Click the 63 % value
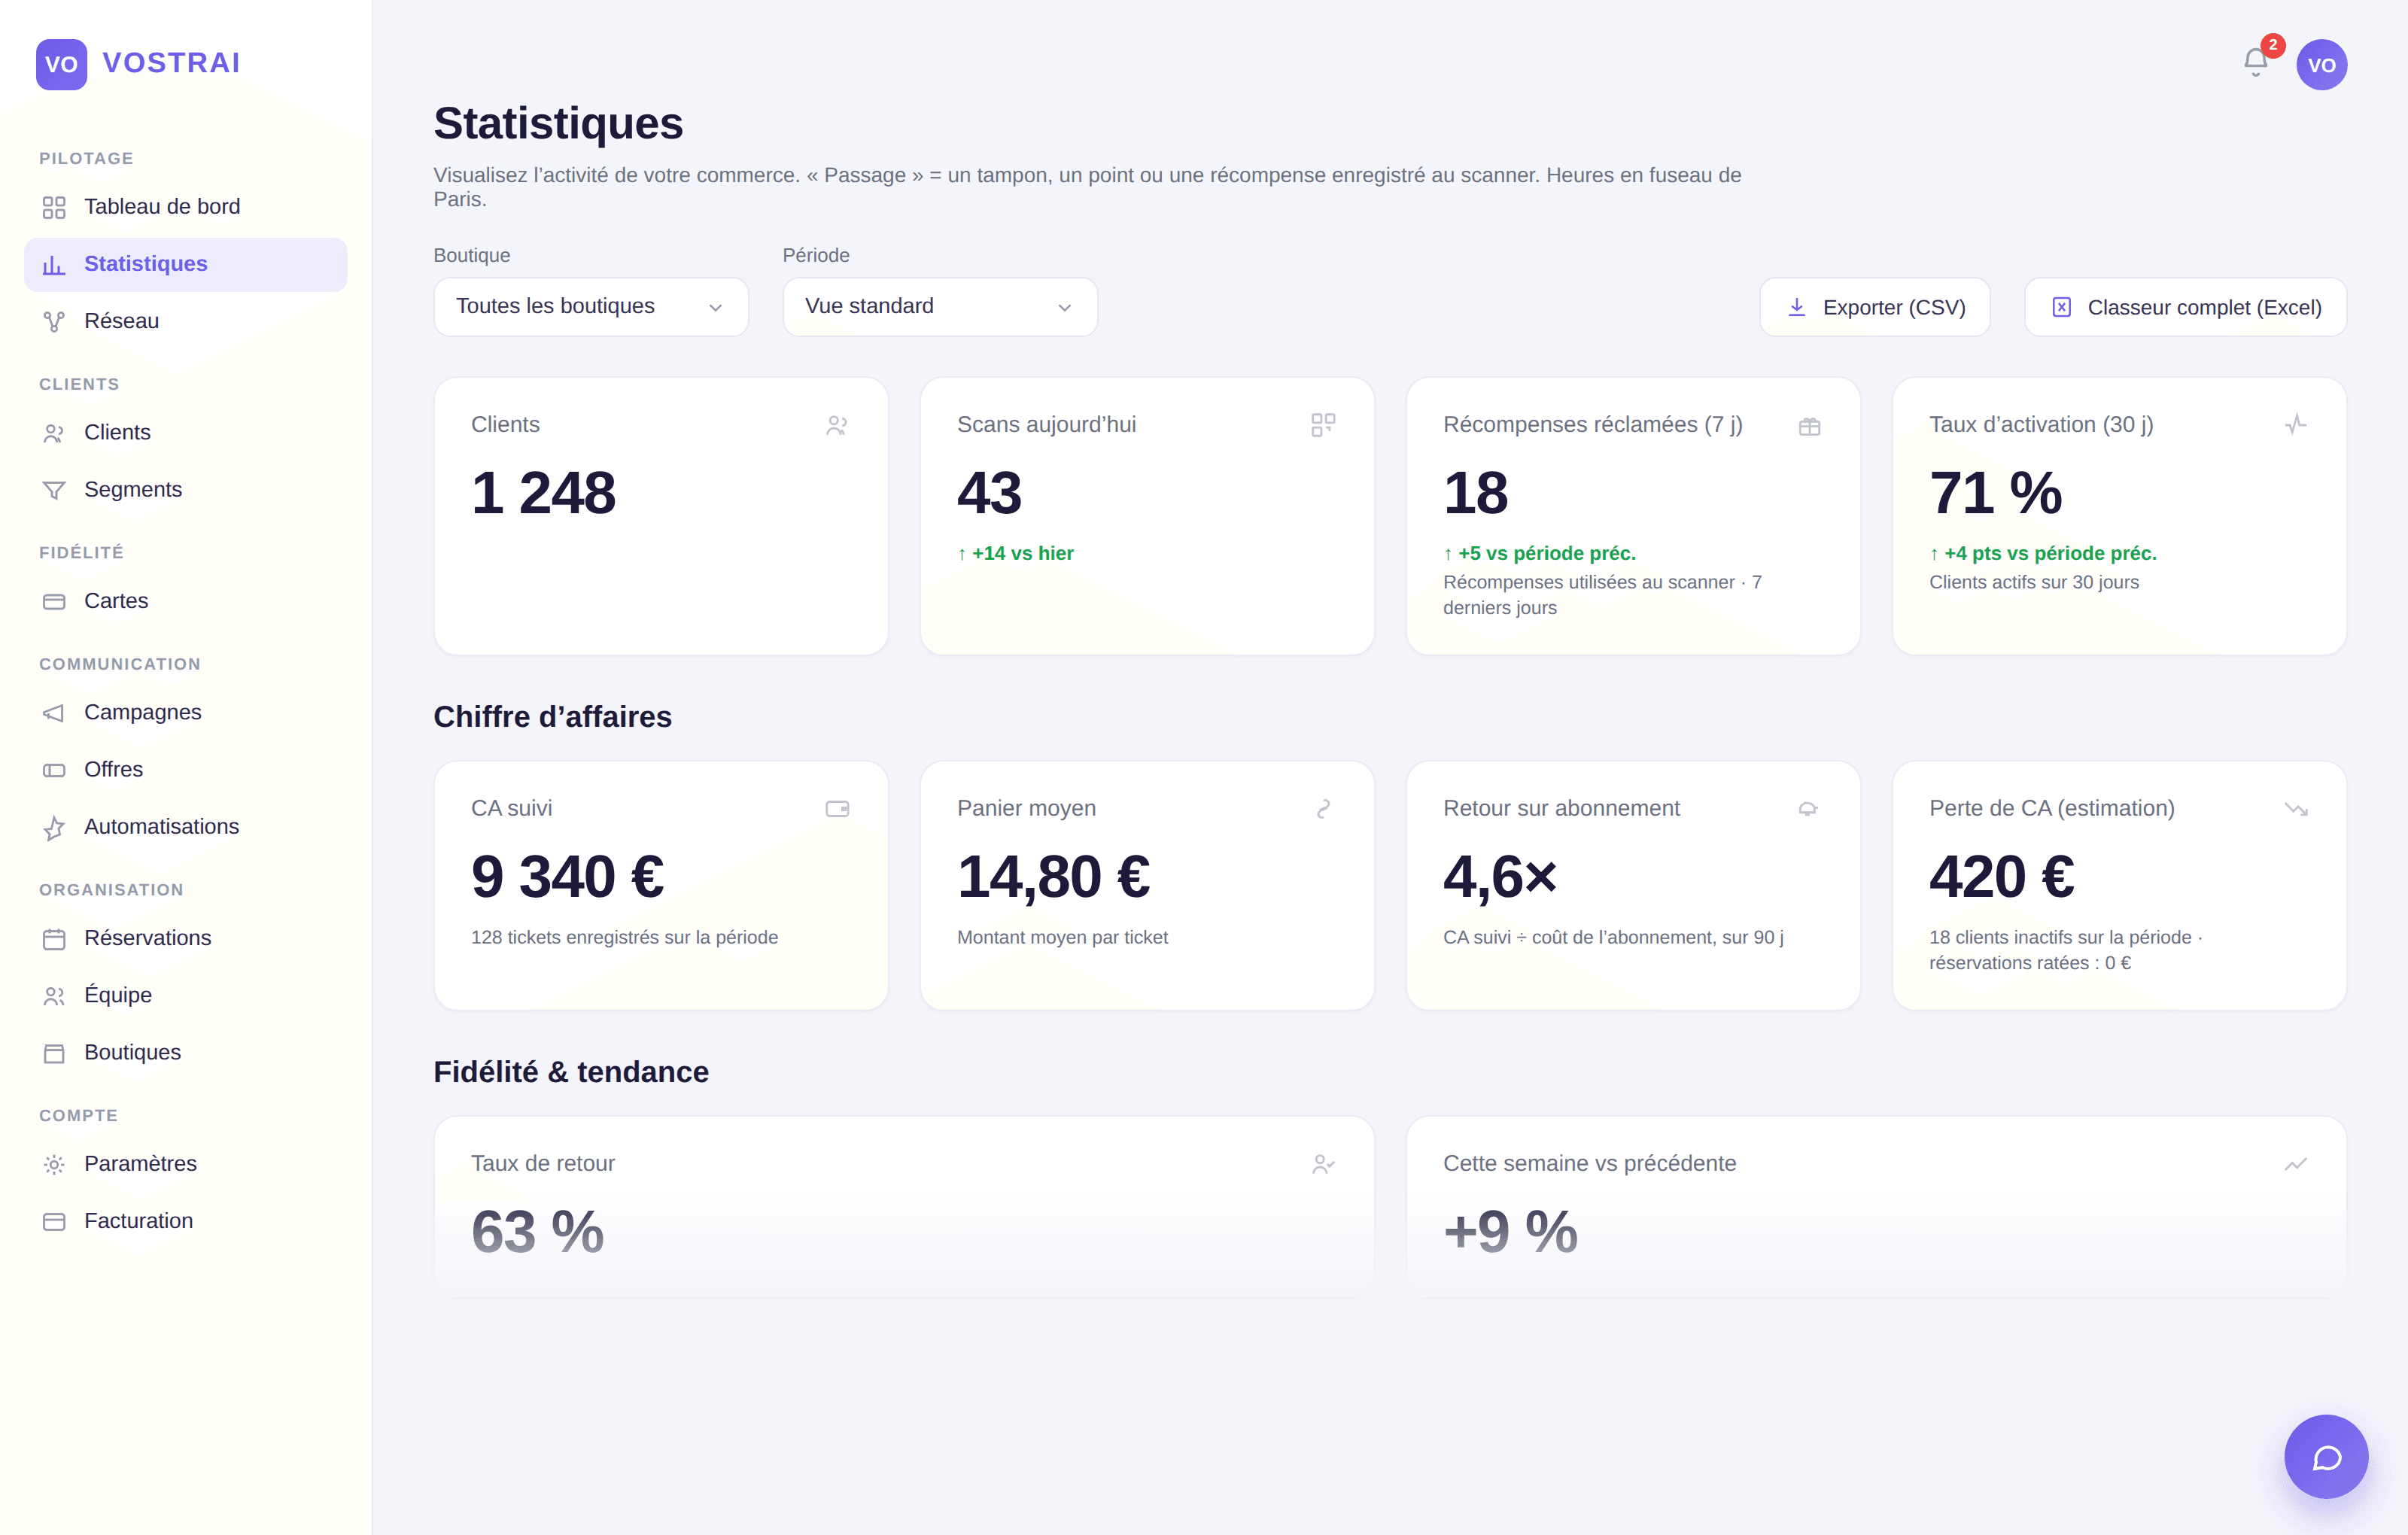 pyautogui.click(x=538, y=1232)
